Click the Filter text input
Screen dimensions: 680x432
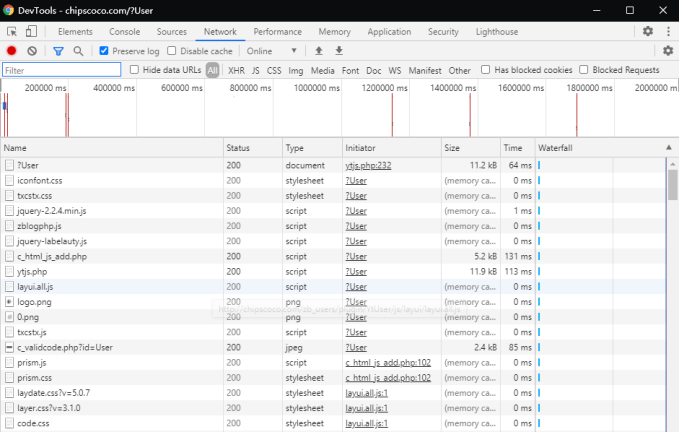point(62,70)
